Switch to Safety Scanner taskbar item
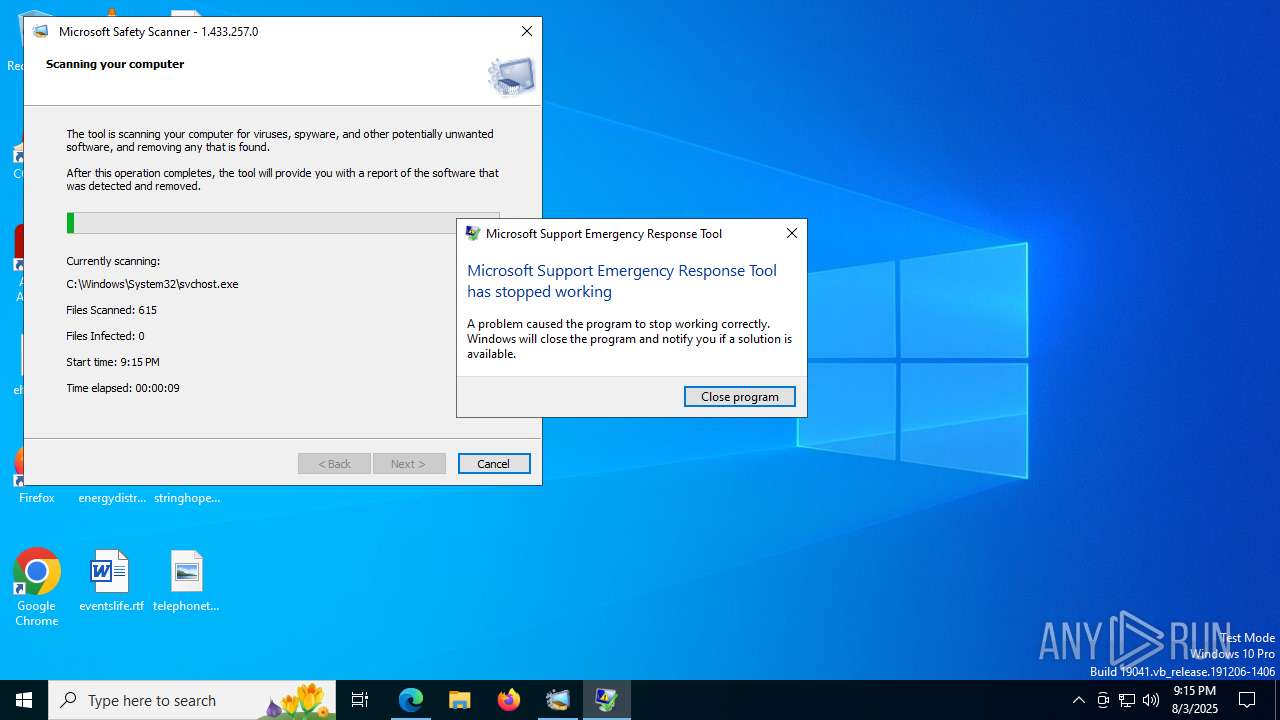Viewport: 1280px width, 720px height. click(x=558, y=700)
